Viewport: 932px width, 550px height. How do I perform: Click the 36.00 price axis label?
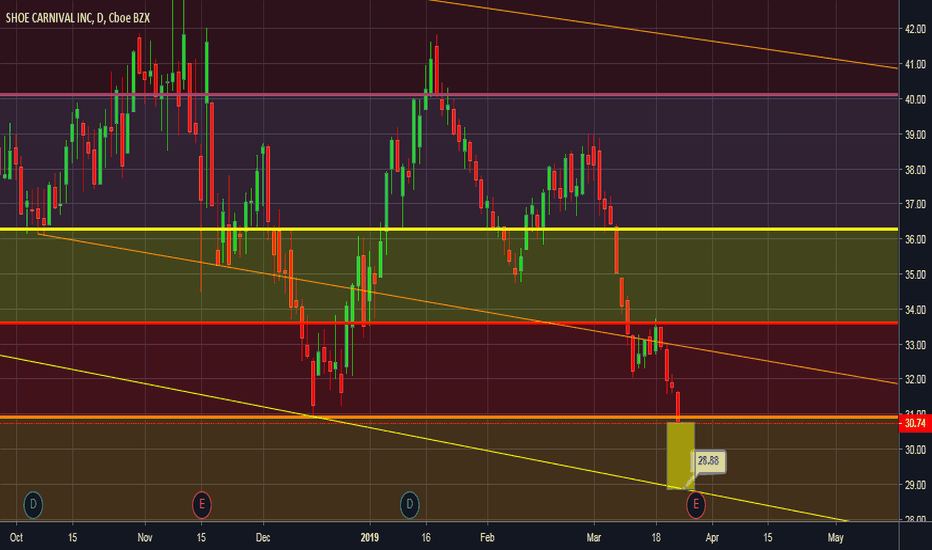[915, 239]
